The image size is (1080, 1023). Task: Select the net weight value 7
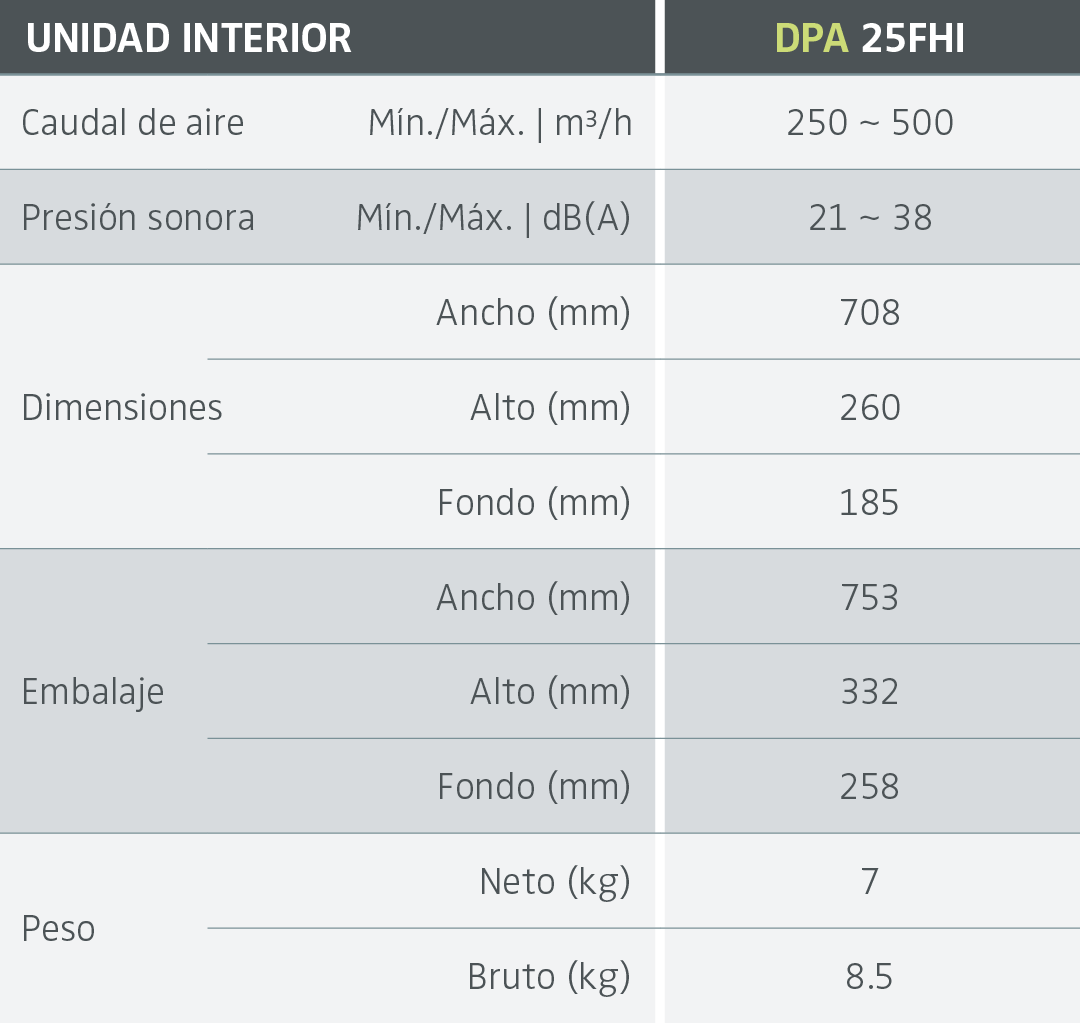tap(870, 882)
